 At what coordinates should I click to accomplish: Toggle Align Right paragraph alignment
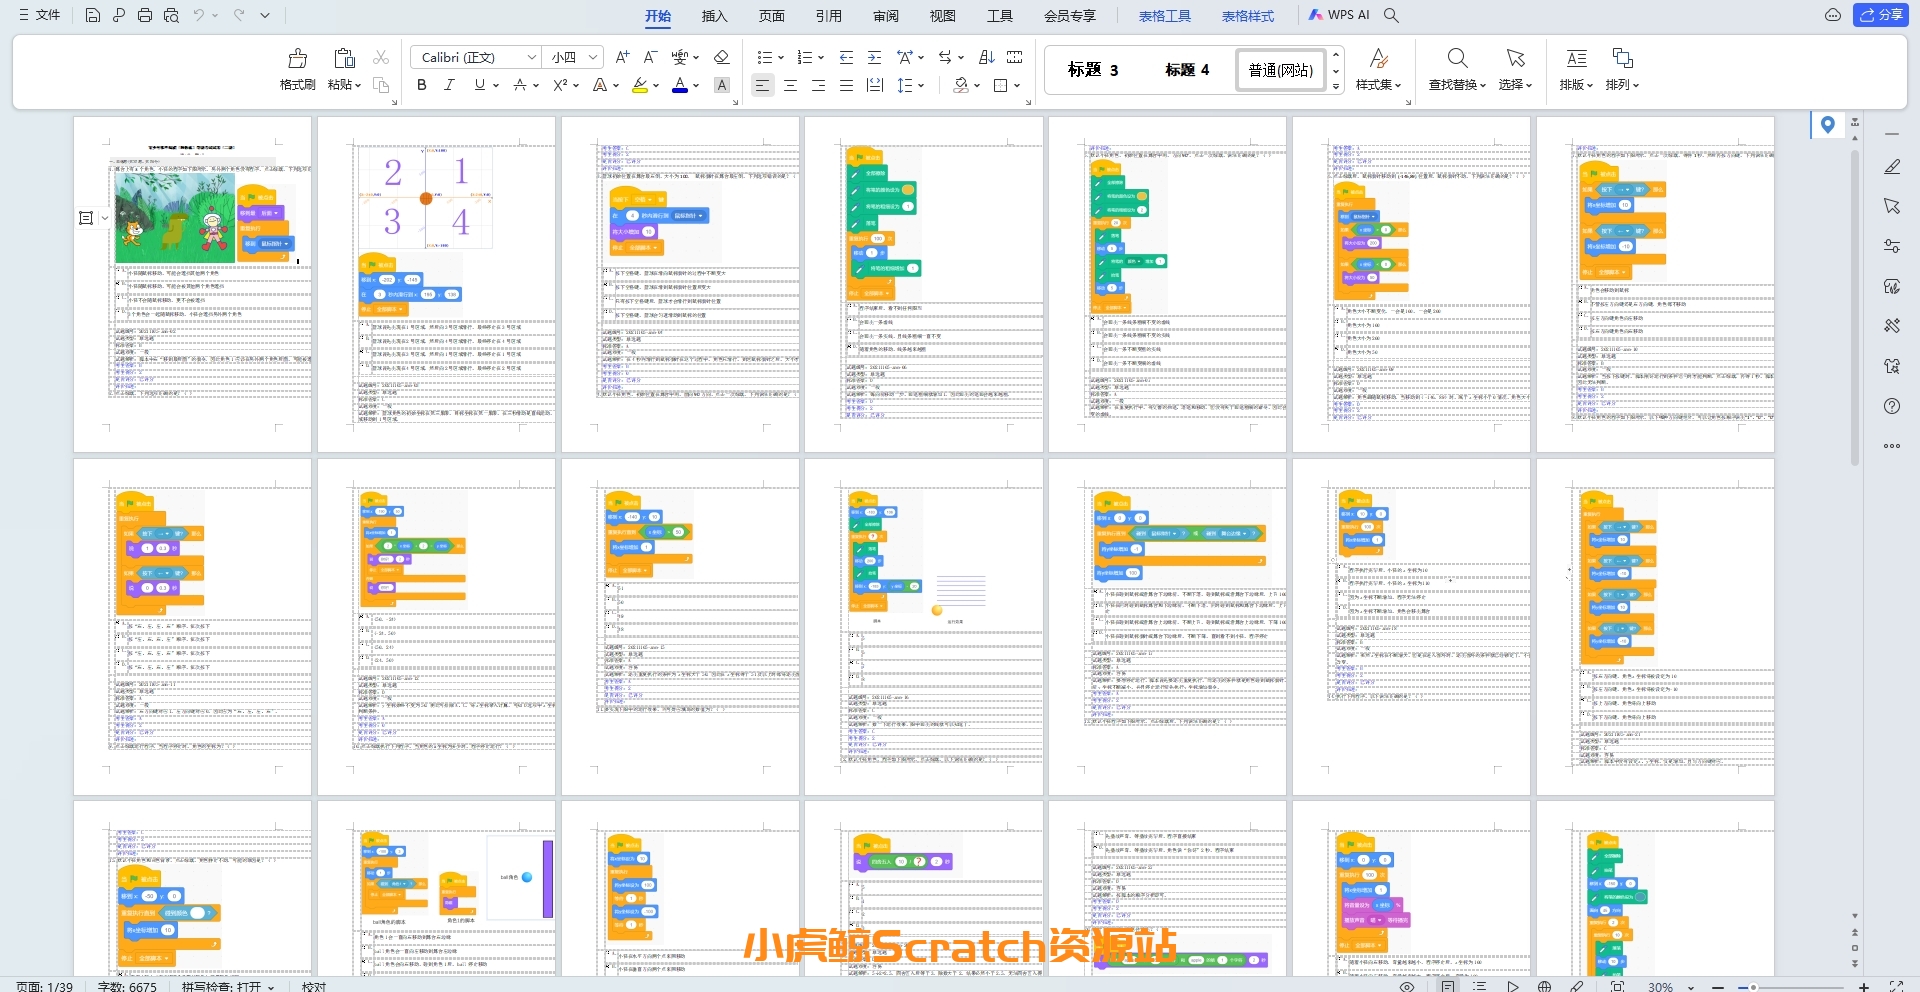(818, 86)
